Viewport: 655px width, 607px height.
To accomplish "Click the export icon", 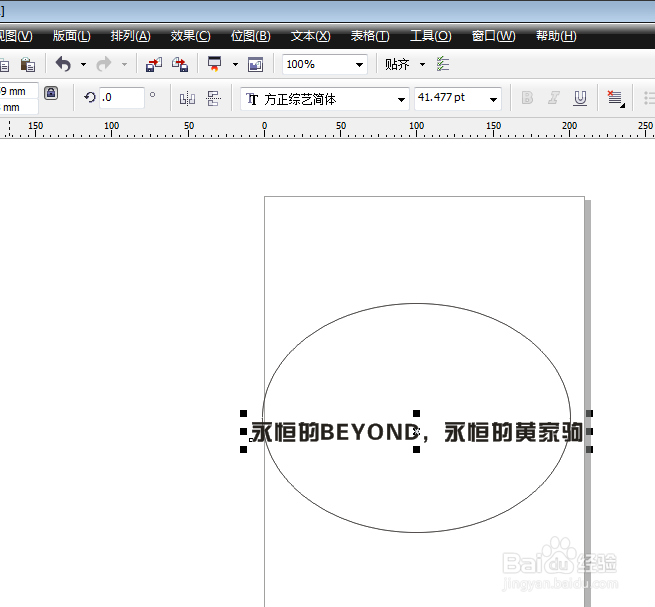I will coord(180,65).
